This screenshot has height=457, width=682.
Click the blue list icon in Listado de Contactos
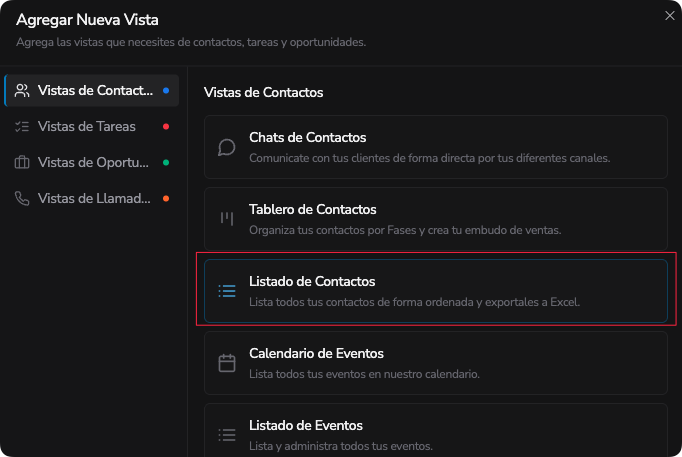coord(227,291)
